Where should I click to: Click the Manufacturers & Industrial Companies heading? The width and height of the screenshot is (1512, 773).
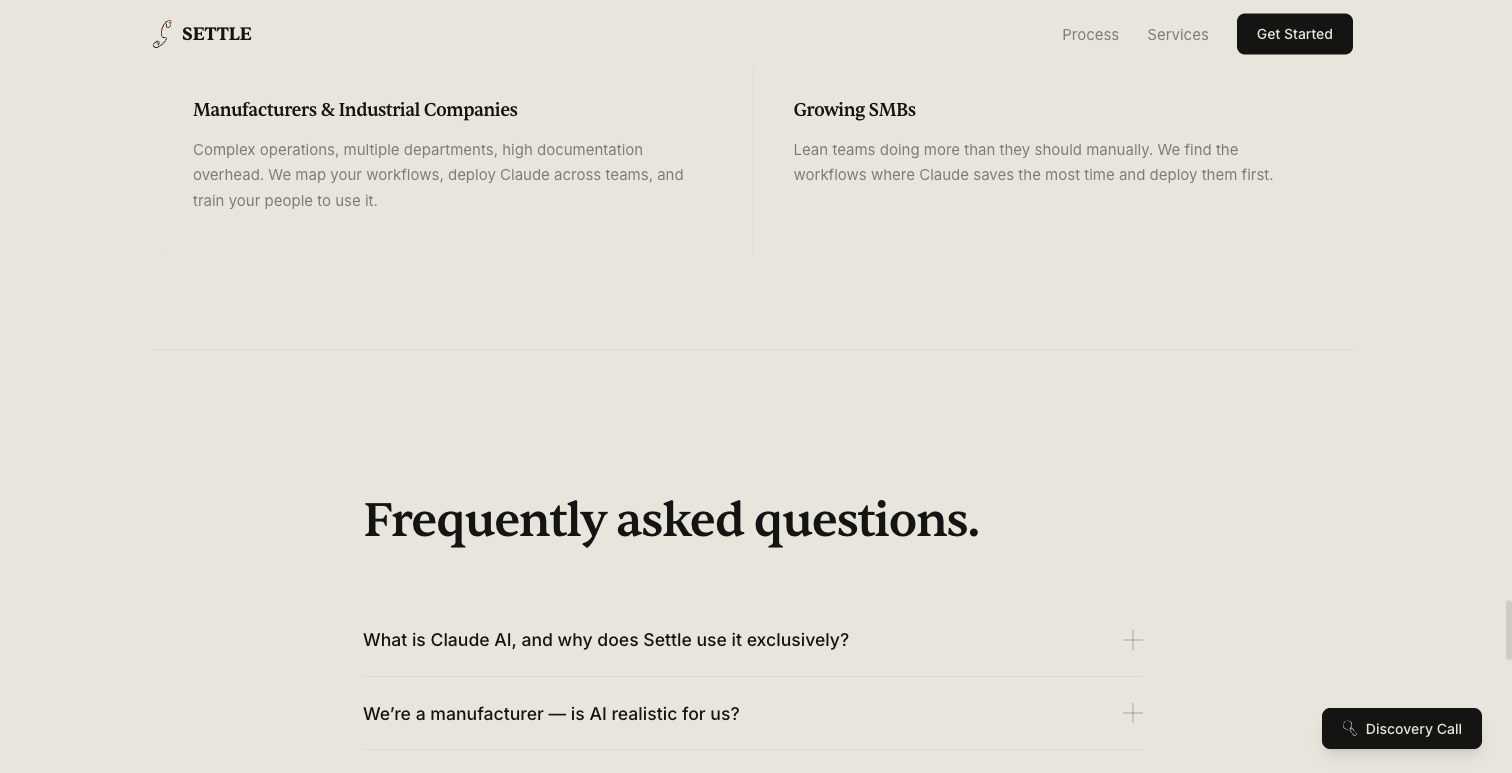[x=355, y=110]
